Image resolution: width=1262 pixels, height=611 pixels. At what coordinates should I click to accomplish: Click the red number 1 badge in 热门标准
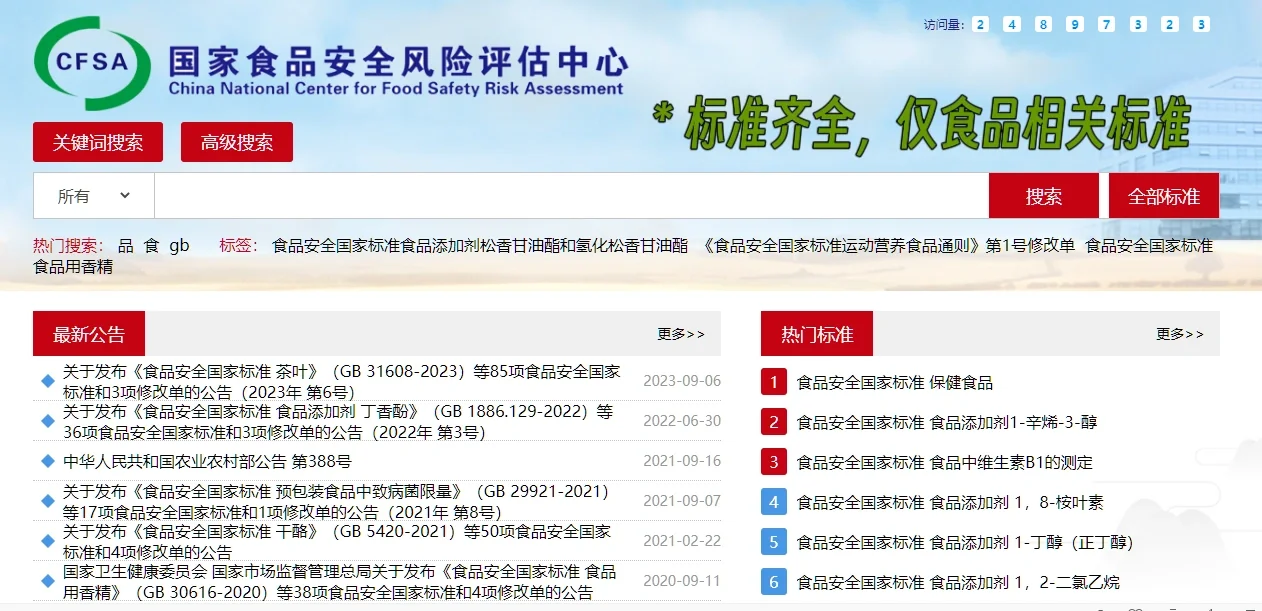[x=773, y=381]
